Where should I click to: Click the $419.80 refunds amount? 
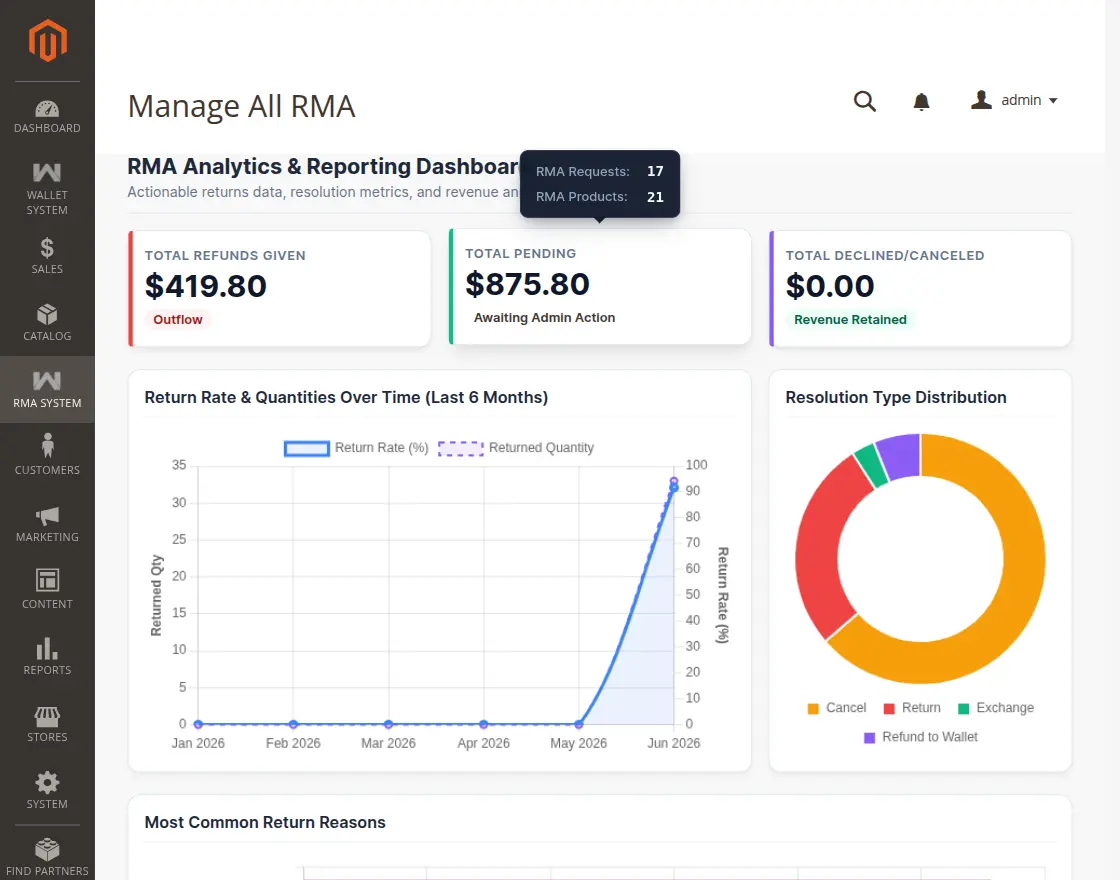point(206,286)
